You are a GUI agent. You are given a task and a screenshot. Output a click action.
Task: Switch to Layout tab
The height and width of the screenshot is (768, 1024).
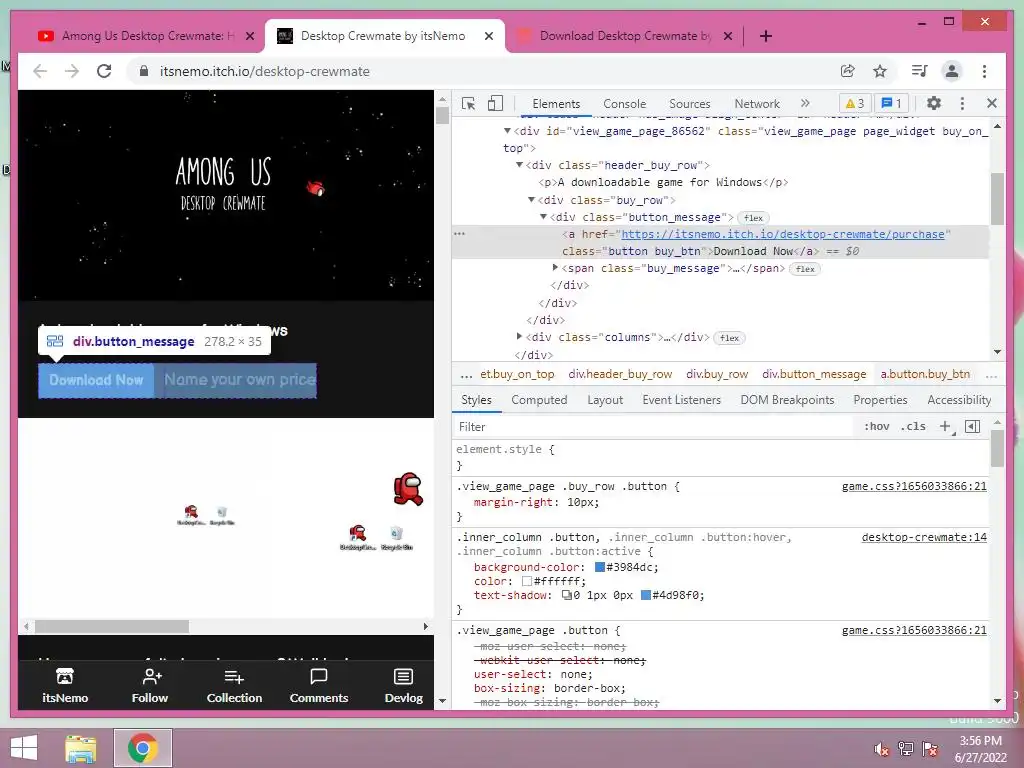coord(605,400)
